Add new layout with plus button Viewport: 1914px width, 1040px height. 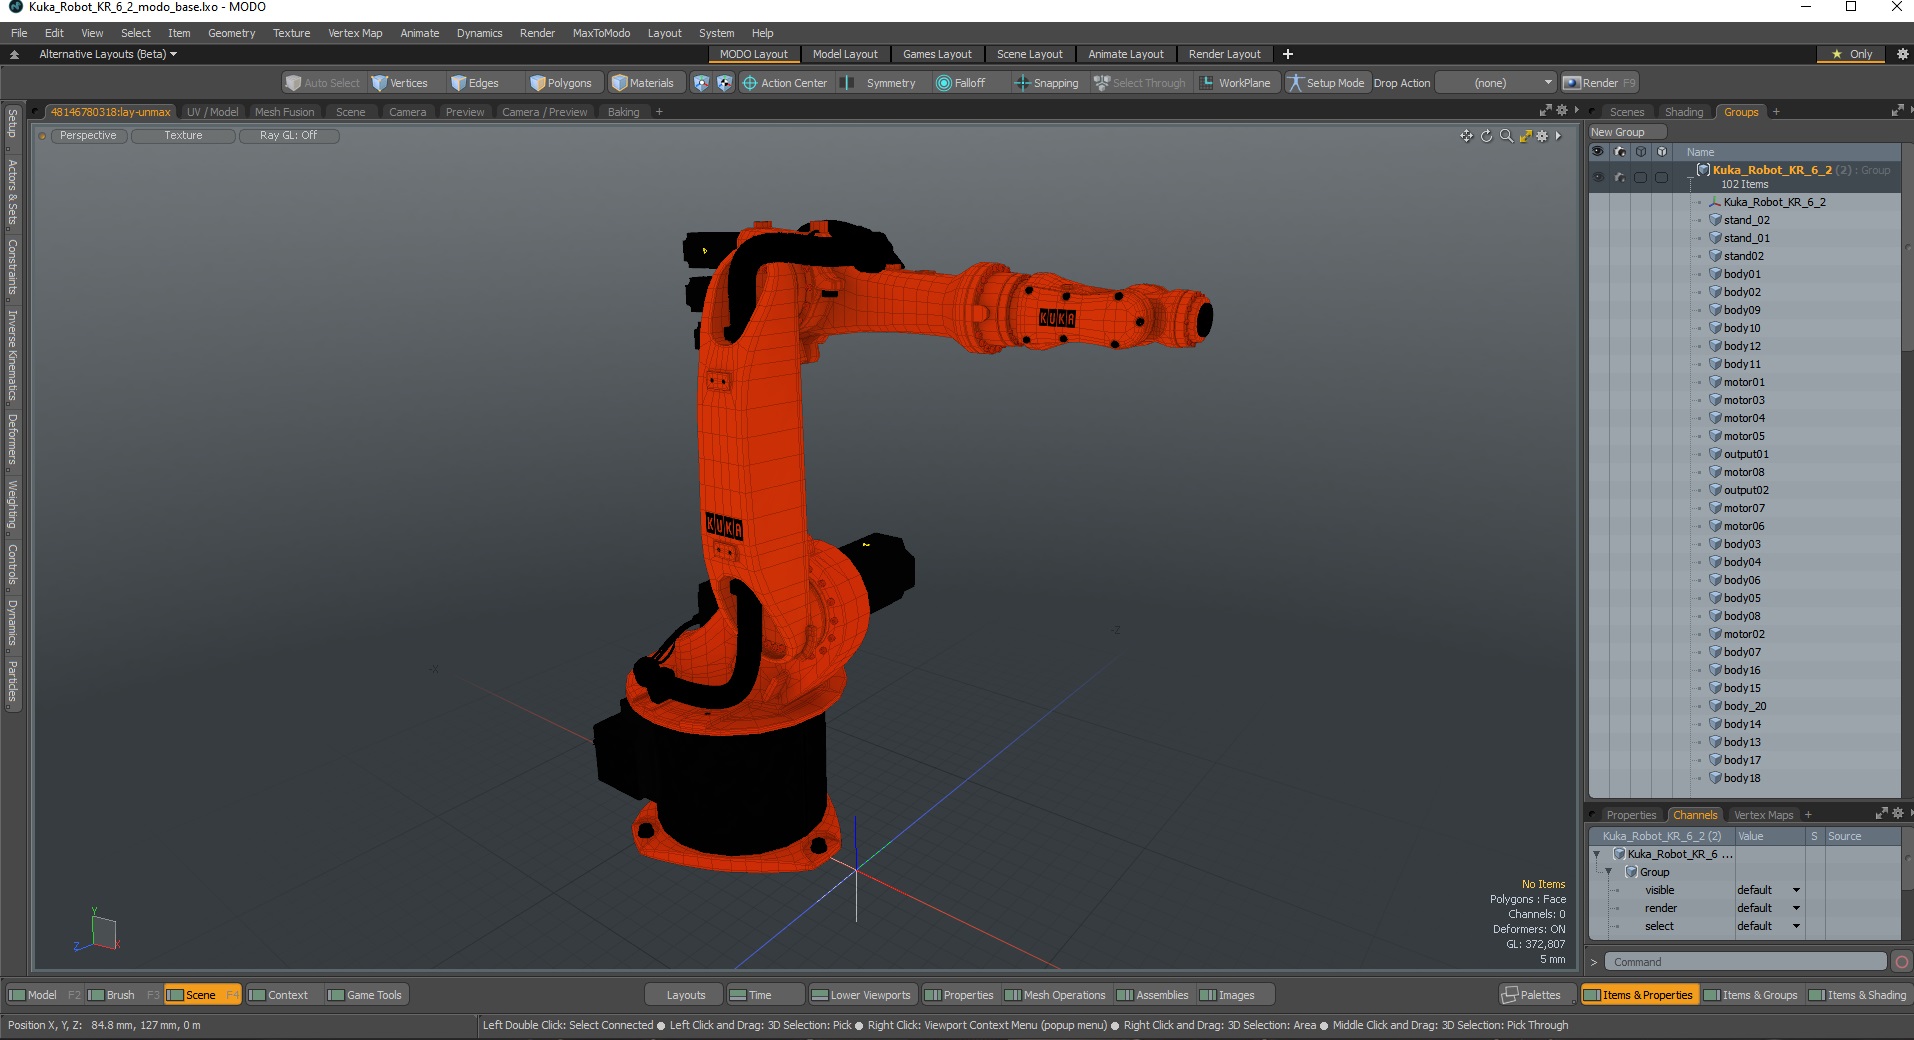pyautogui.click(x=1288, y=54)
